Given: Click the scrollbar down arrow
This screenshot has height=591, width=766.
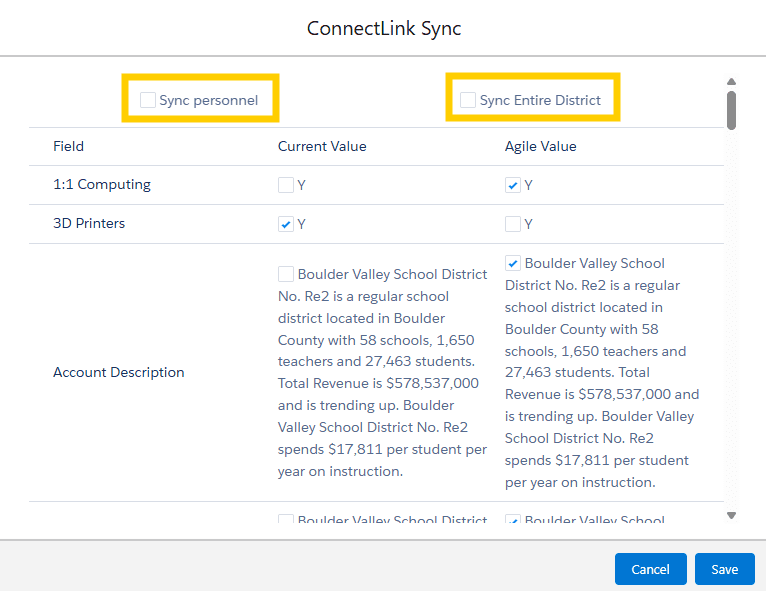Looking at the screenshot, I should 731,516.
